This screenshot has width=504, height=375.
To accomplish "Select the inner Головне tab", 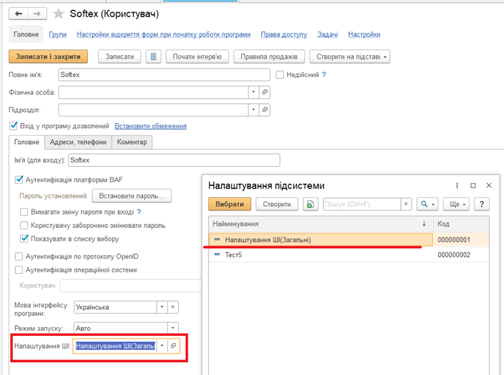I will [x=27, y=142].
